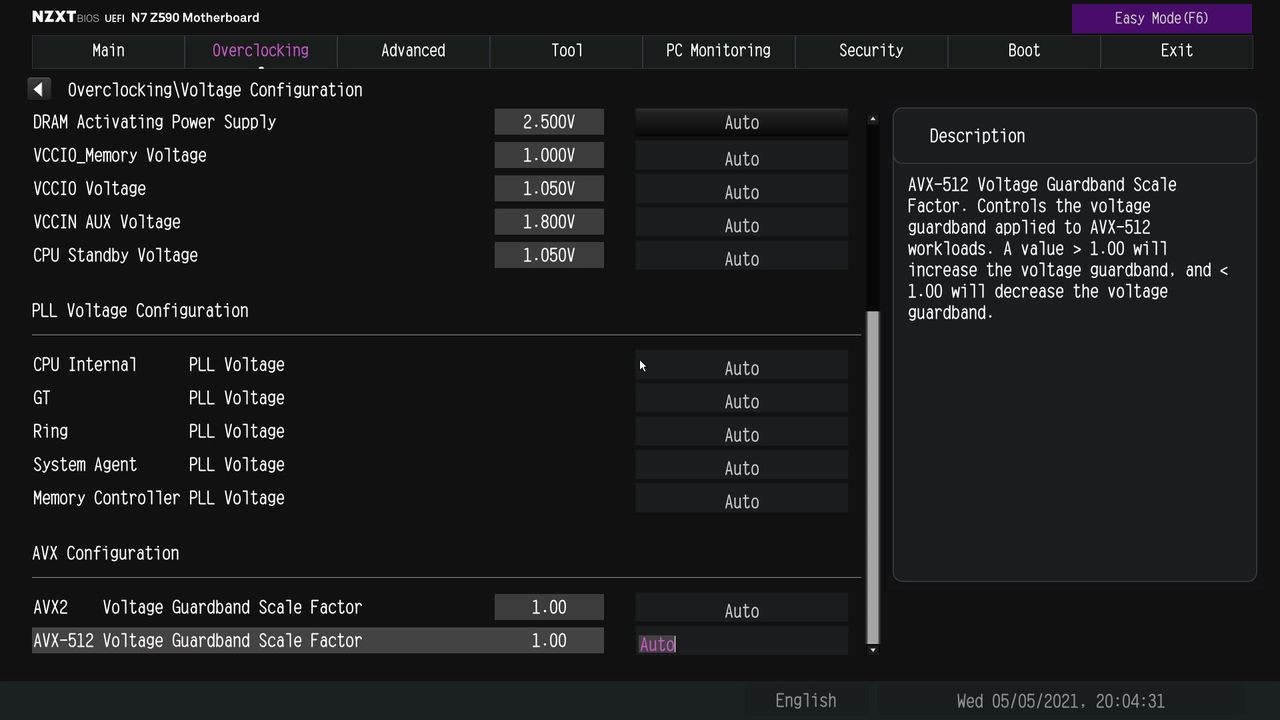The image size is (1280, 720).
Task: Open AVX2 Guardband Scale Factor Auto field
Action: pos(742,609)
